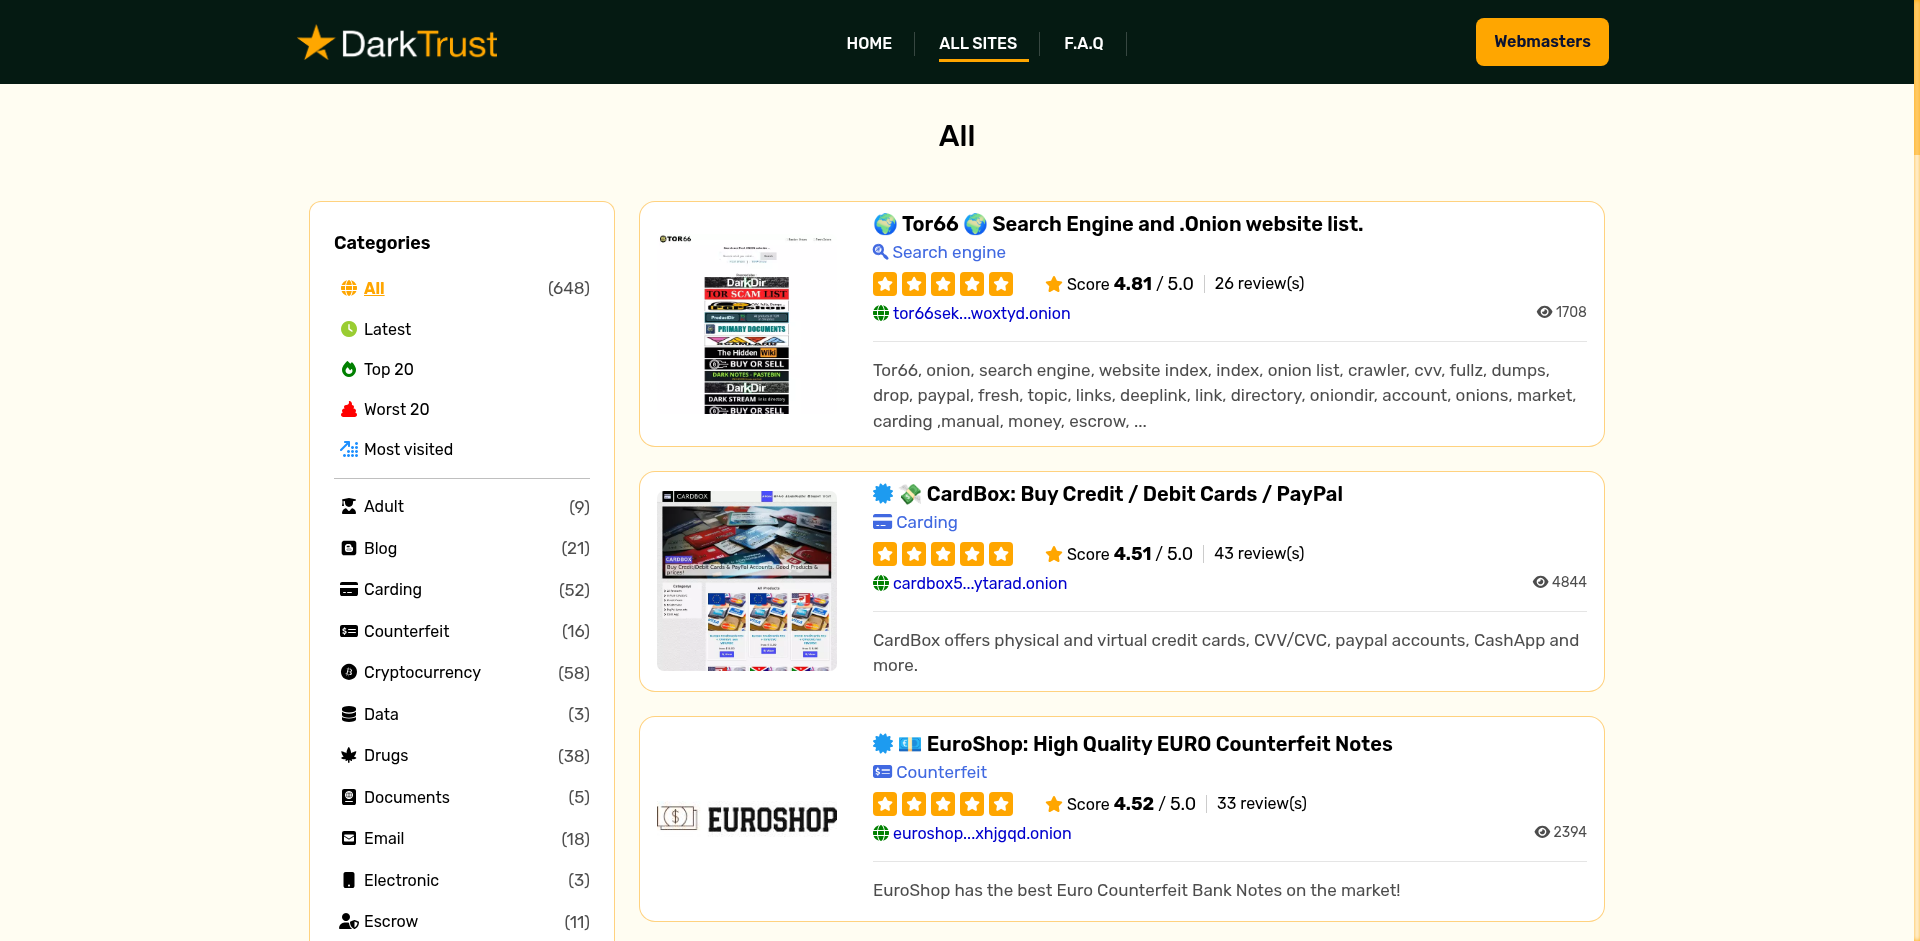1920x941 pixels.
Task: Open the Counterfeit label under EuroShop
Action: tap(941, 772)
